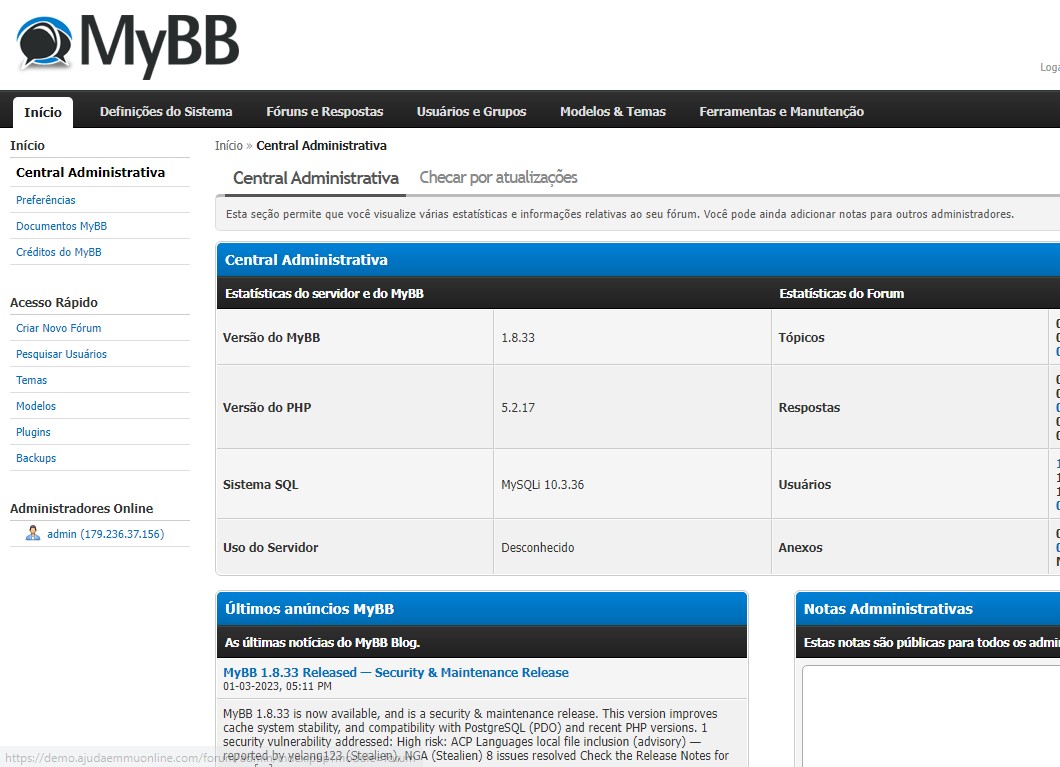Open Definições do Sistema tab
Screen dimensions: 1060x767
pos(166,112)
